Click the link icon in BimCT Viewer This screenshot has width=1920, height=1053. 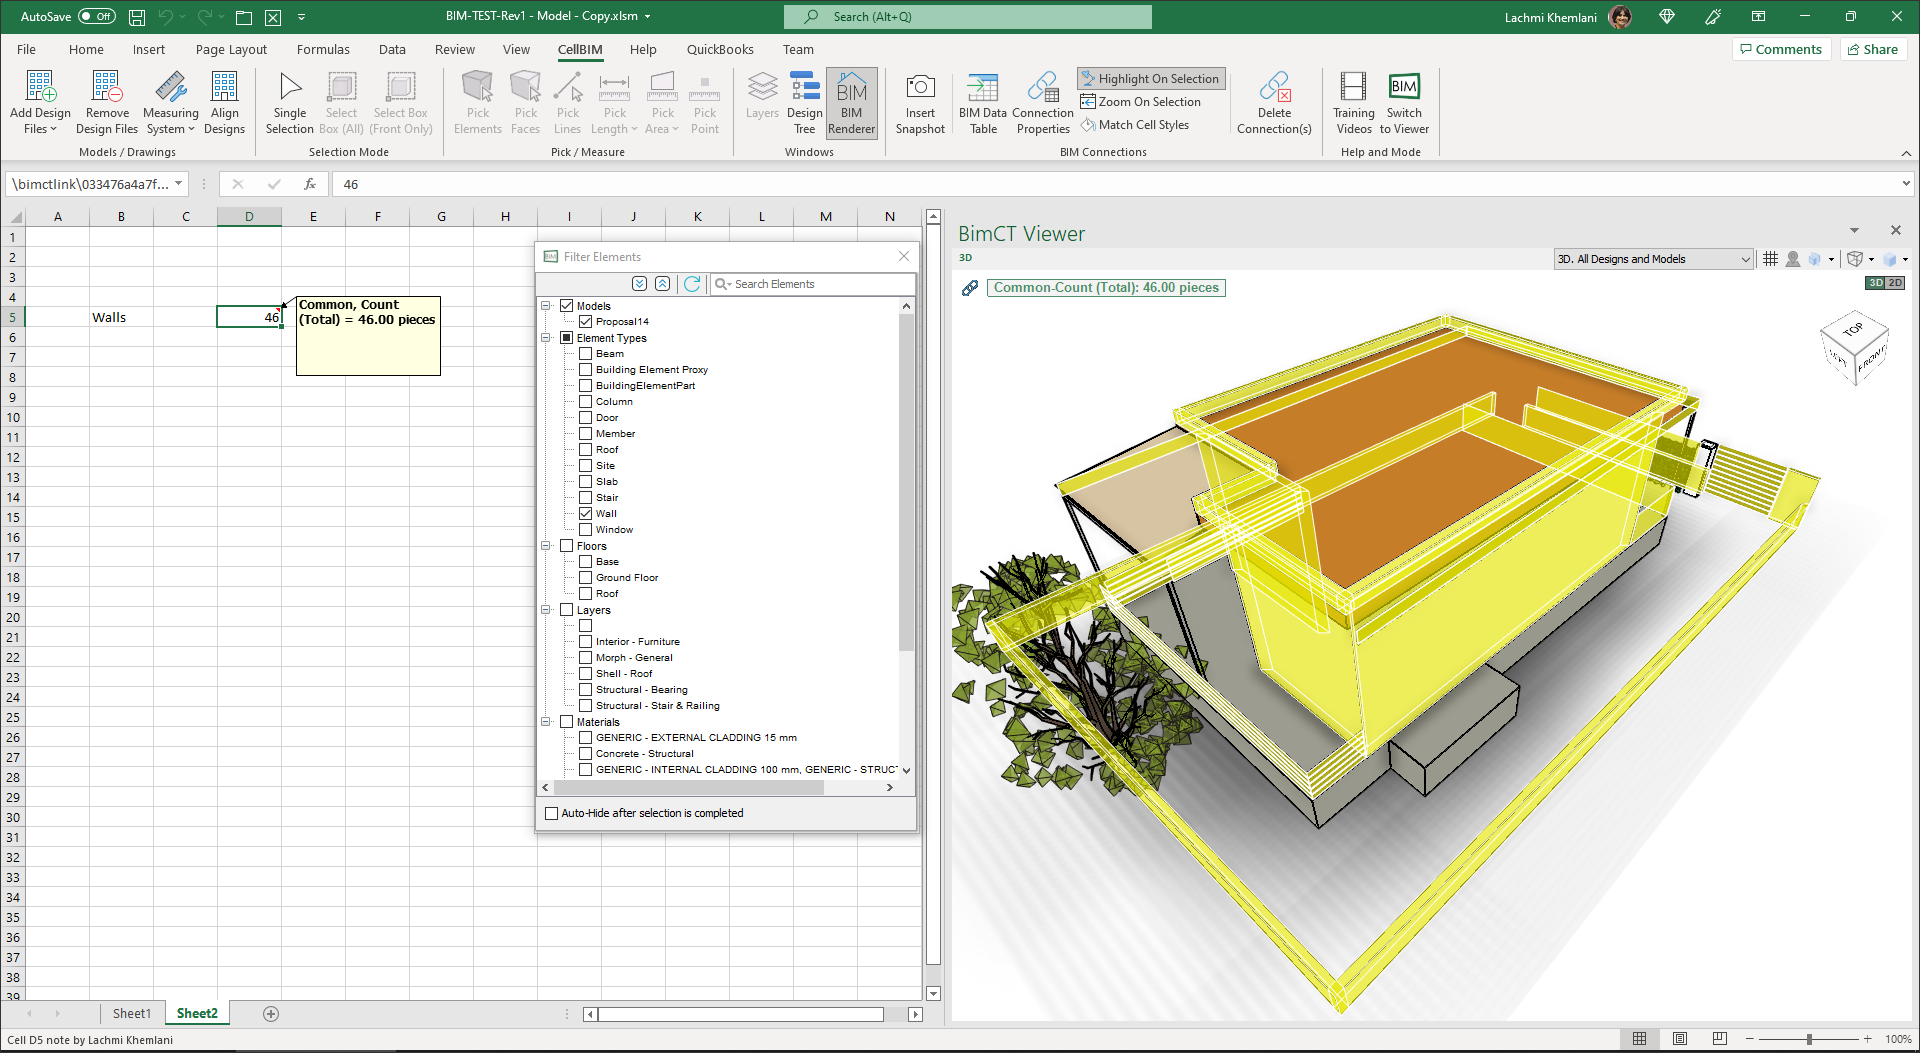[969, 288]
